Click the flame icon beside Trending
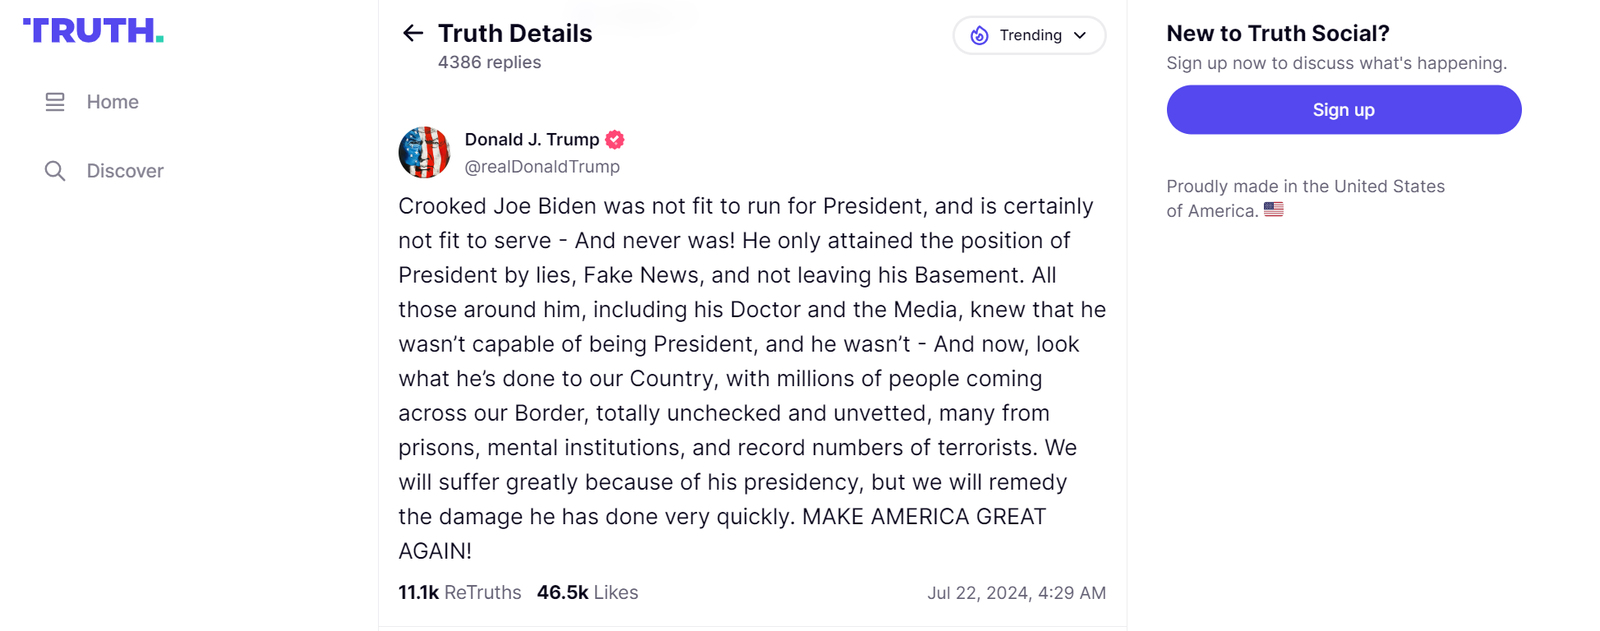 coord(979,36)
